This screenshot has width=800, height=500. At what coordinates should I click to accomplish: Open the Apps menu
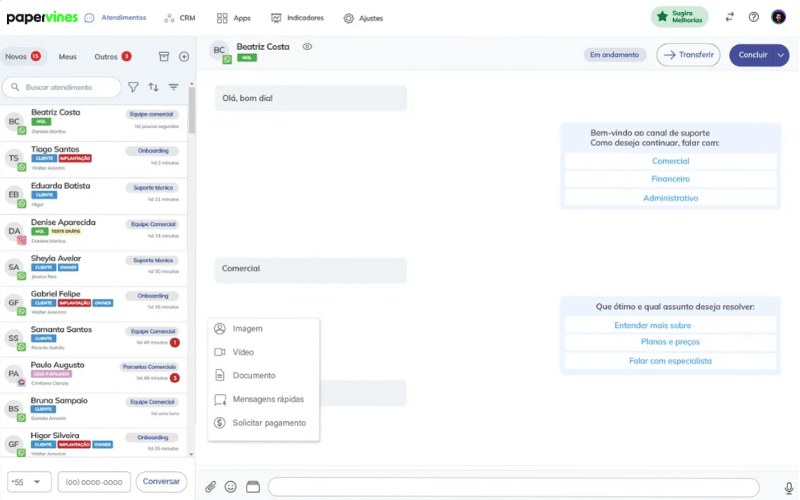[234, 18]
